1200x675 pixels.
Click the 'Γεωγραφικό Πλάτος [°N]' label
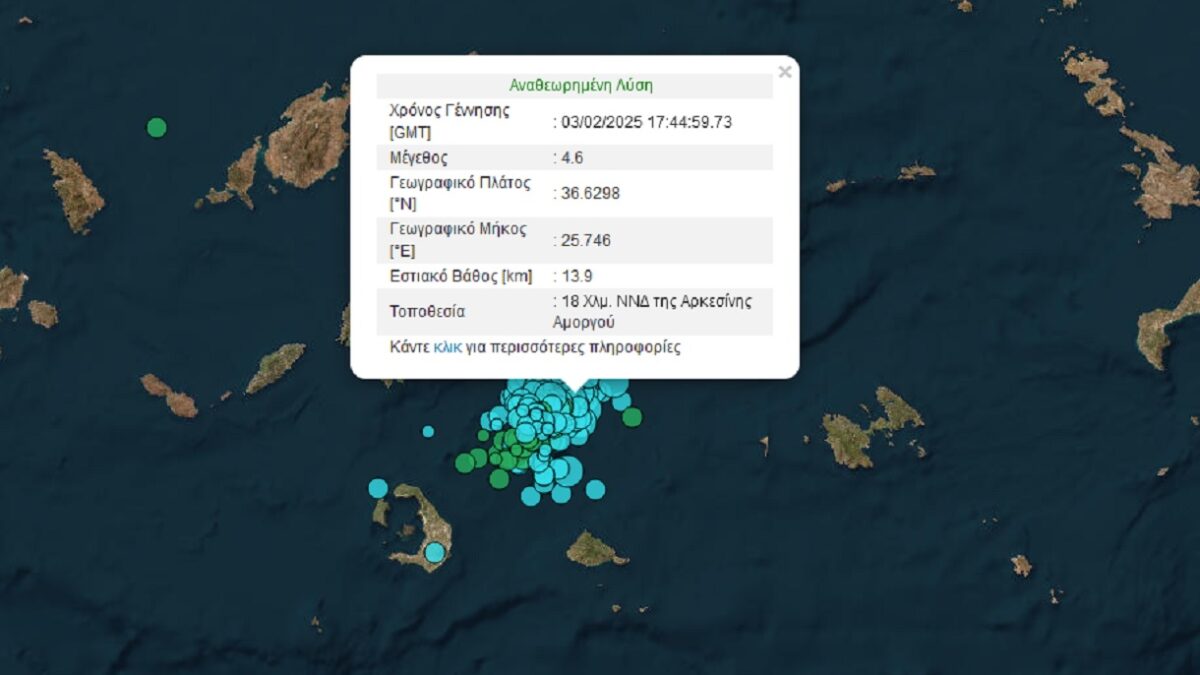(460, 193)
